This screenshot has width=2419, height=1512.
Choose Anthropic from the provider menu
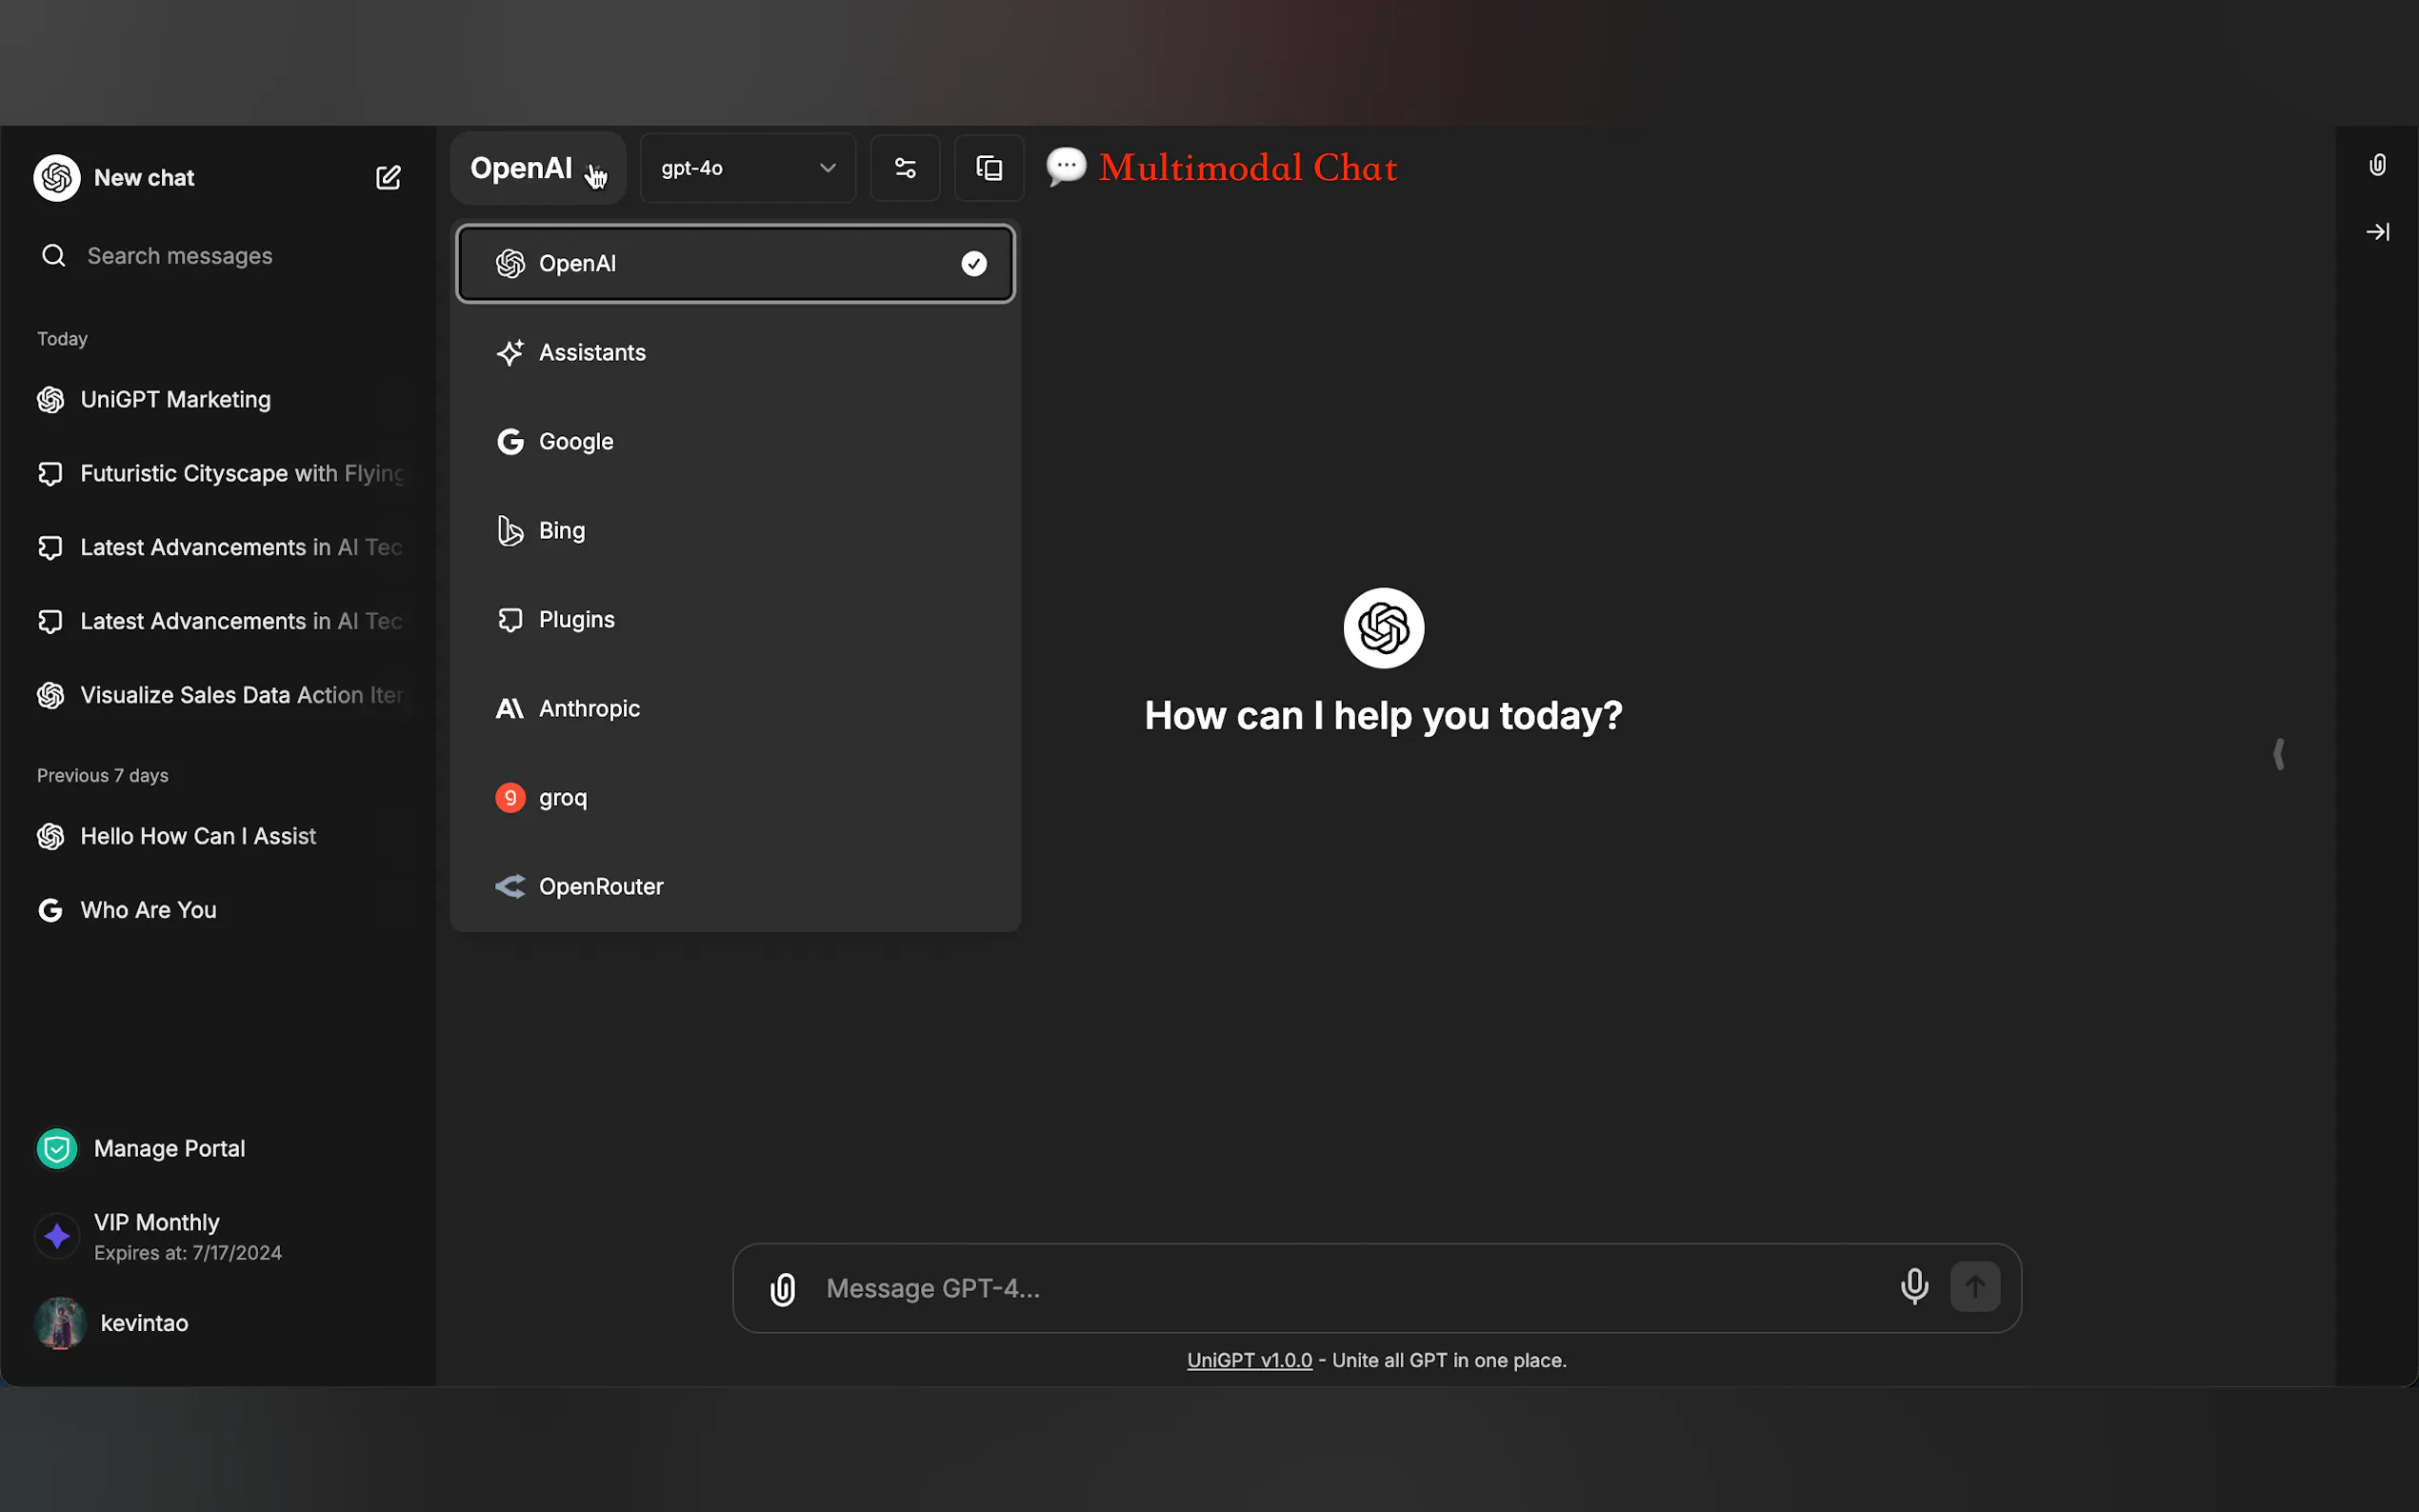coord(589,709)
